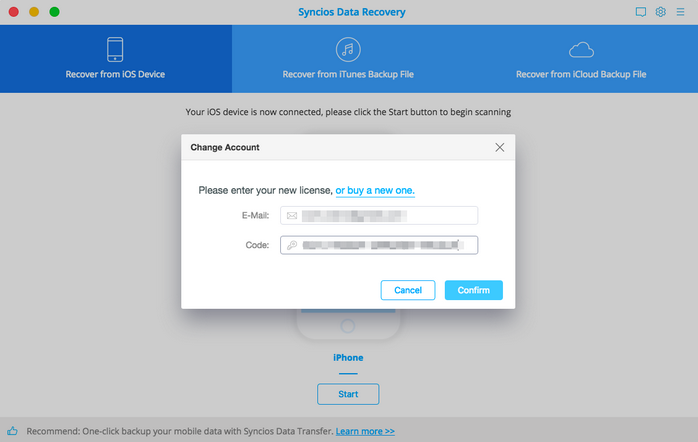Minimize the window with yellow button
The width and height of the screenshot is (698, 442).
34,12
